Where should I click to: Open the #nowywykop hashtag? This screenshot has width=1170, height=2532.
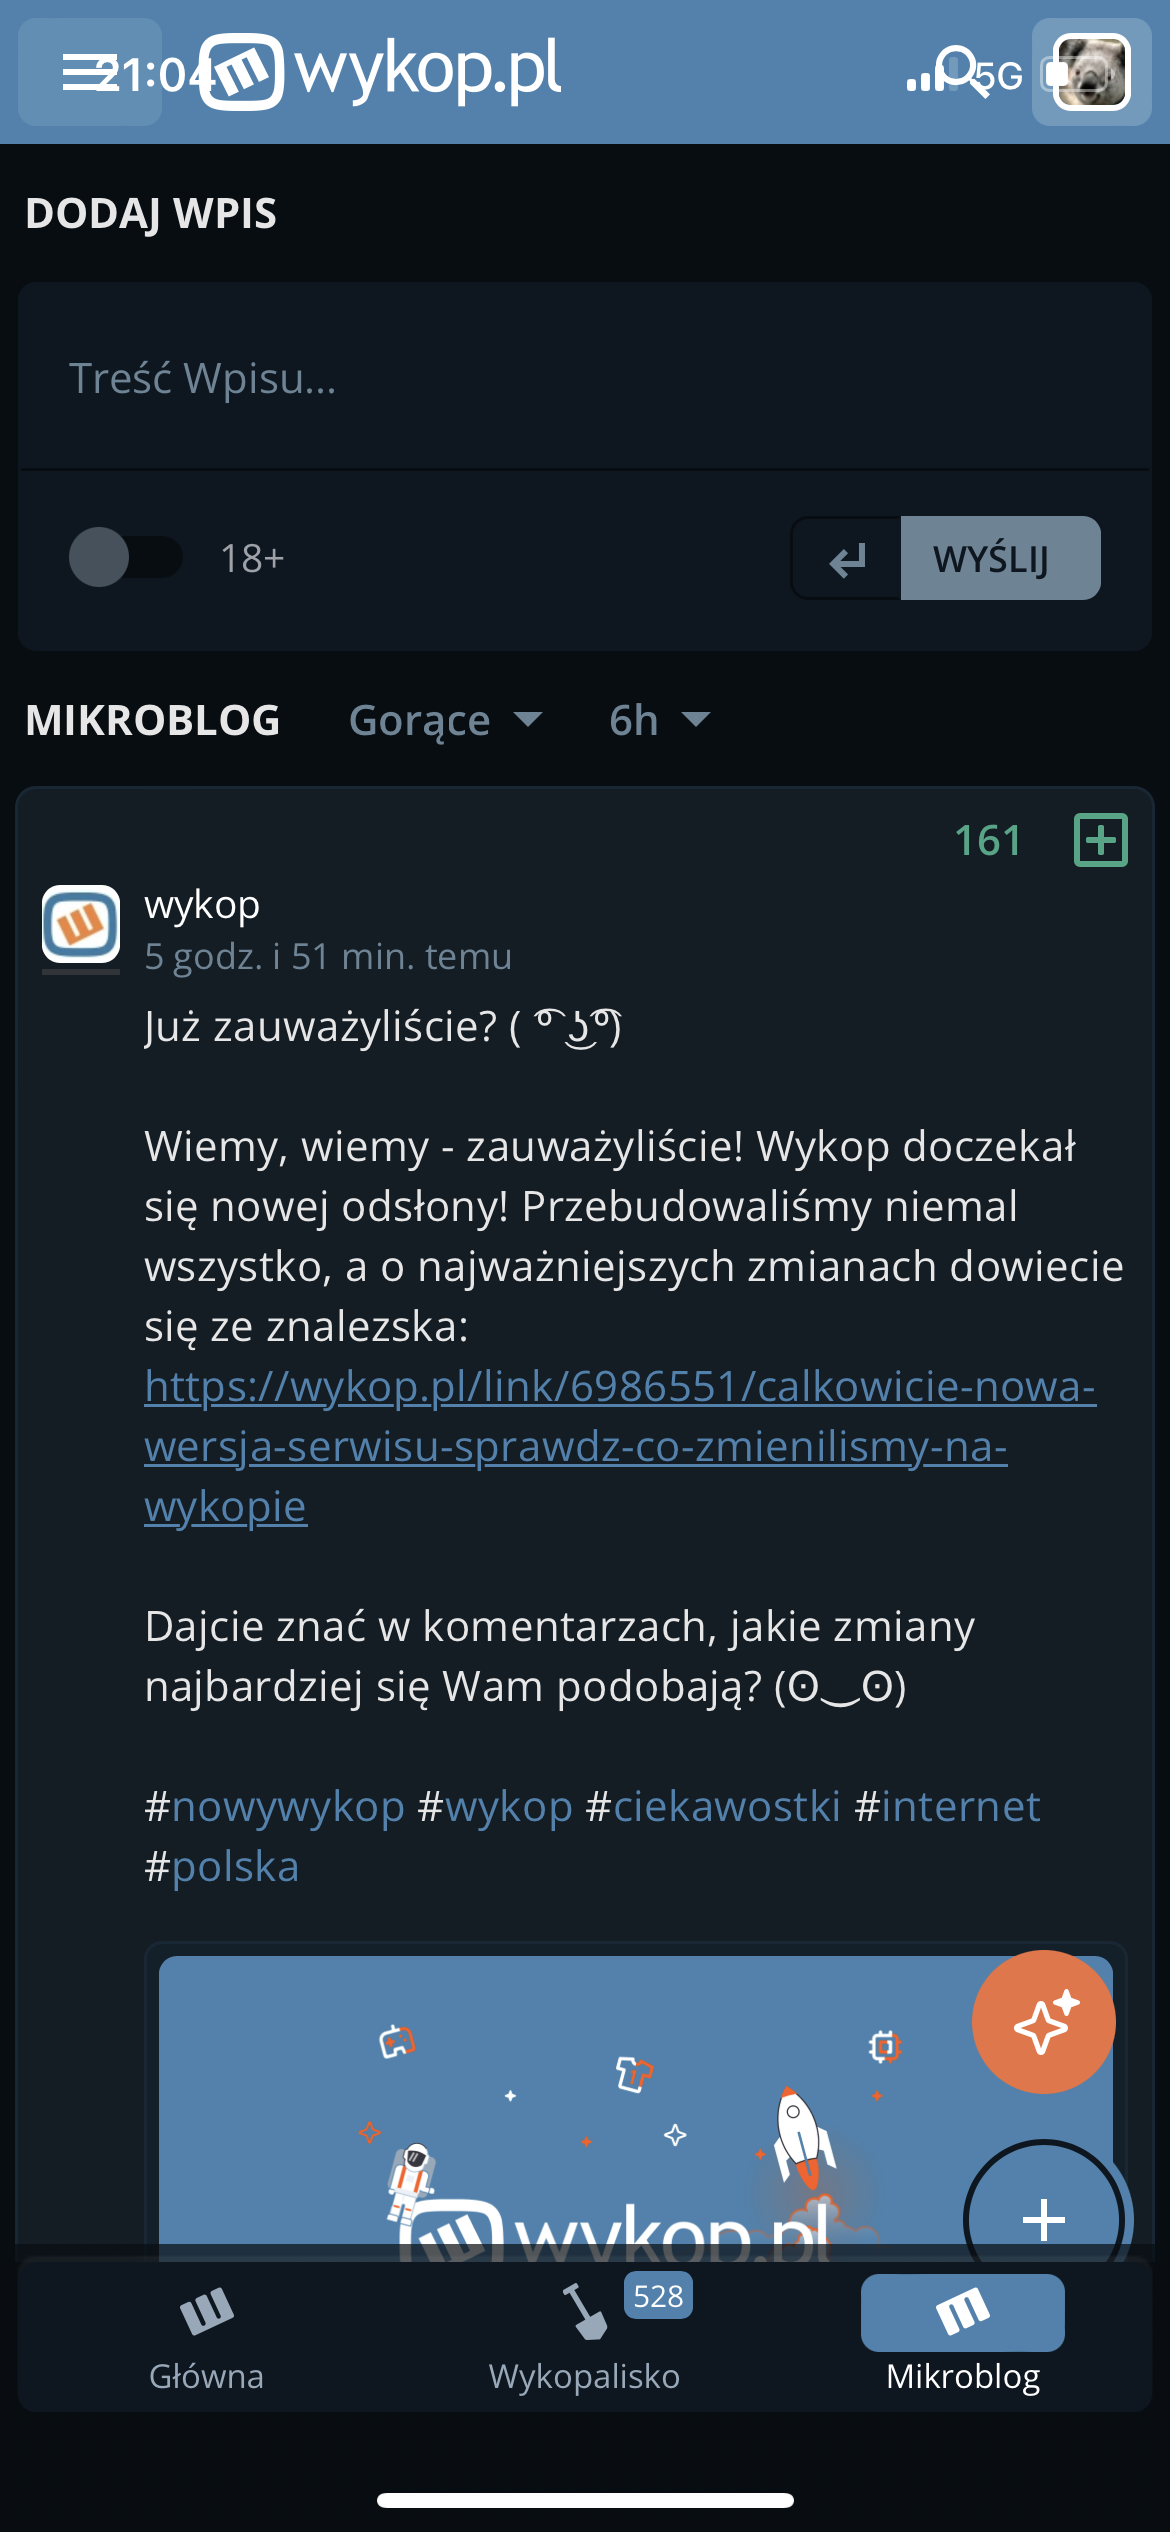pos(276,1807)
